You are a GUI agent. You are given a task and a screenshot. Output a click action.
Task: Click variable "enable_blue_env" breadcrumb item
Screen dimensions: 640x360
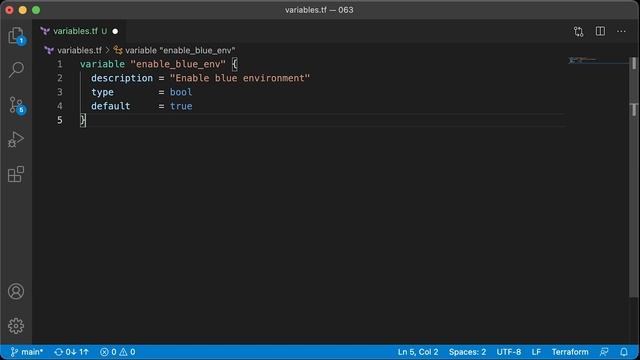[x=180, y=50]
